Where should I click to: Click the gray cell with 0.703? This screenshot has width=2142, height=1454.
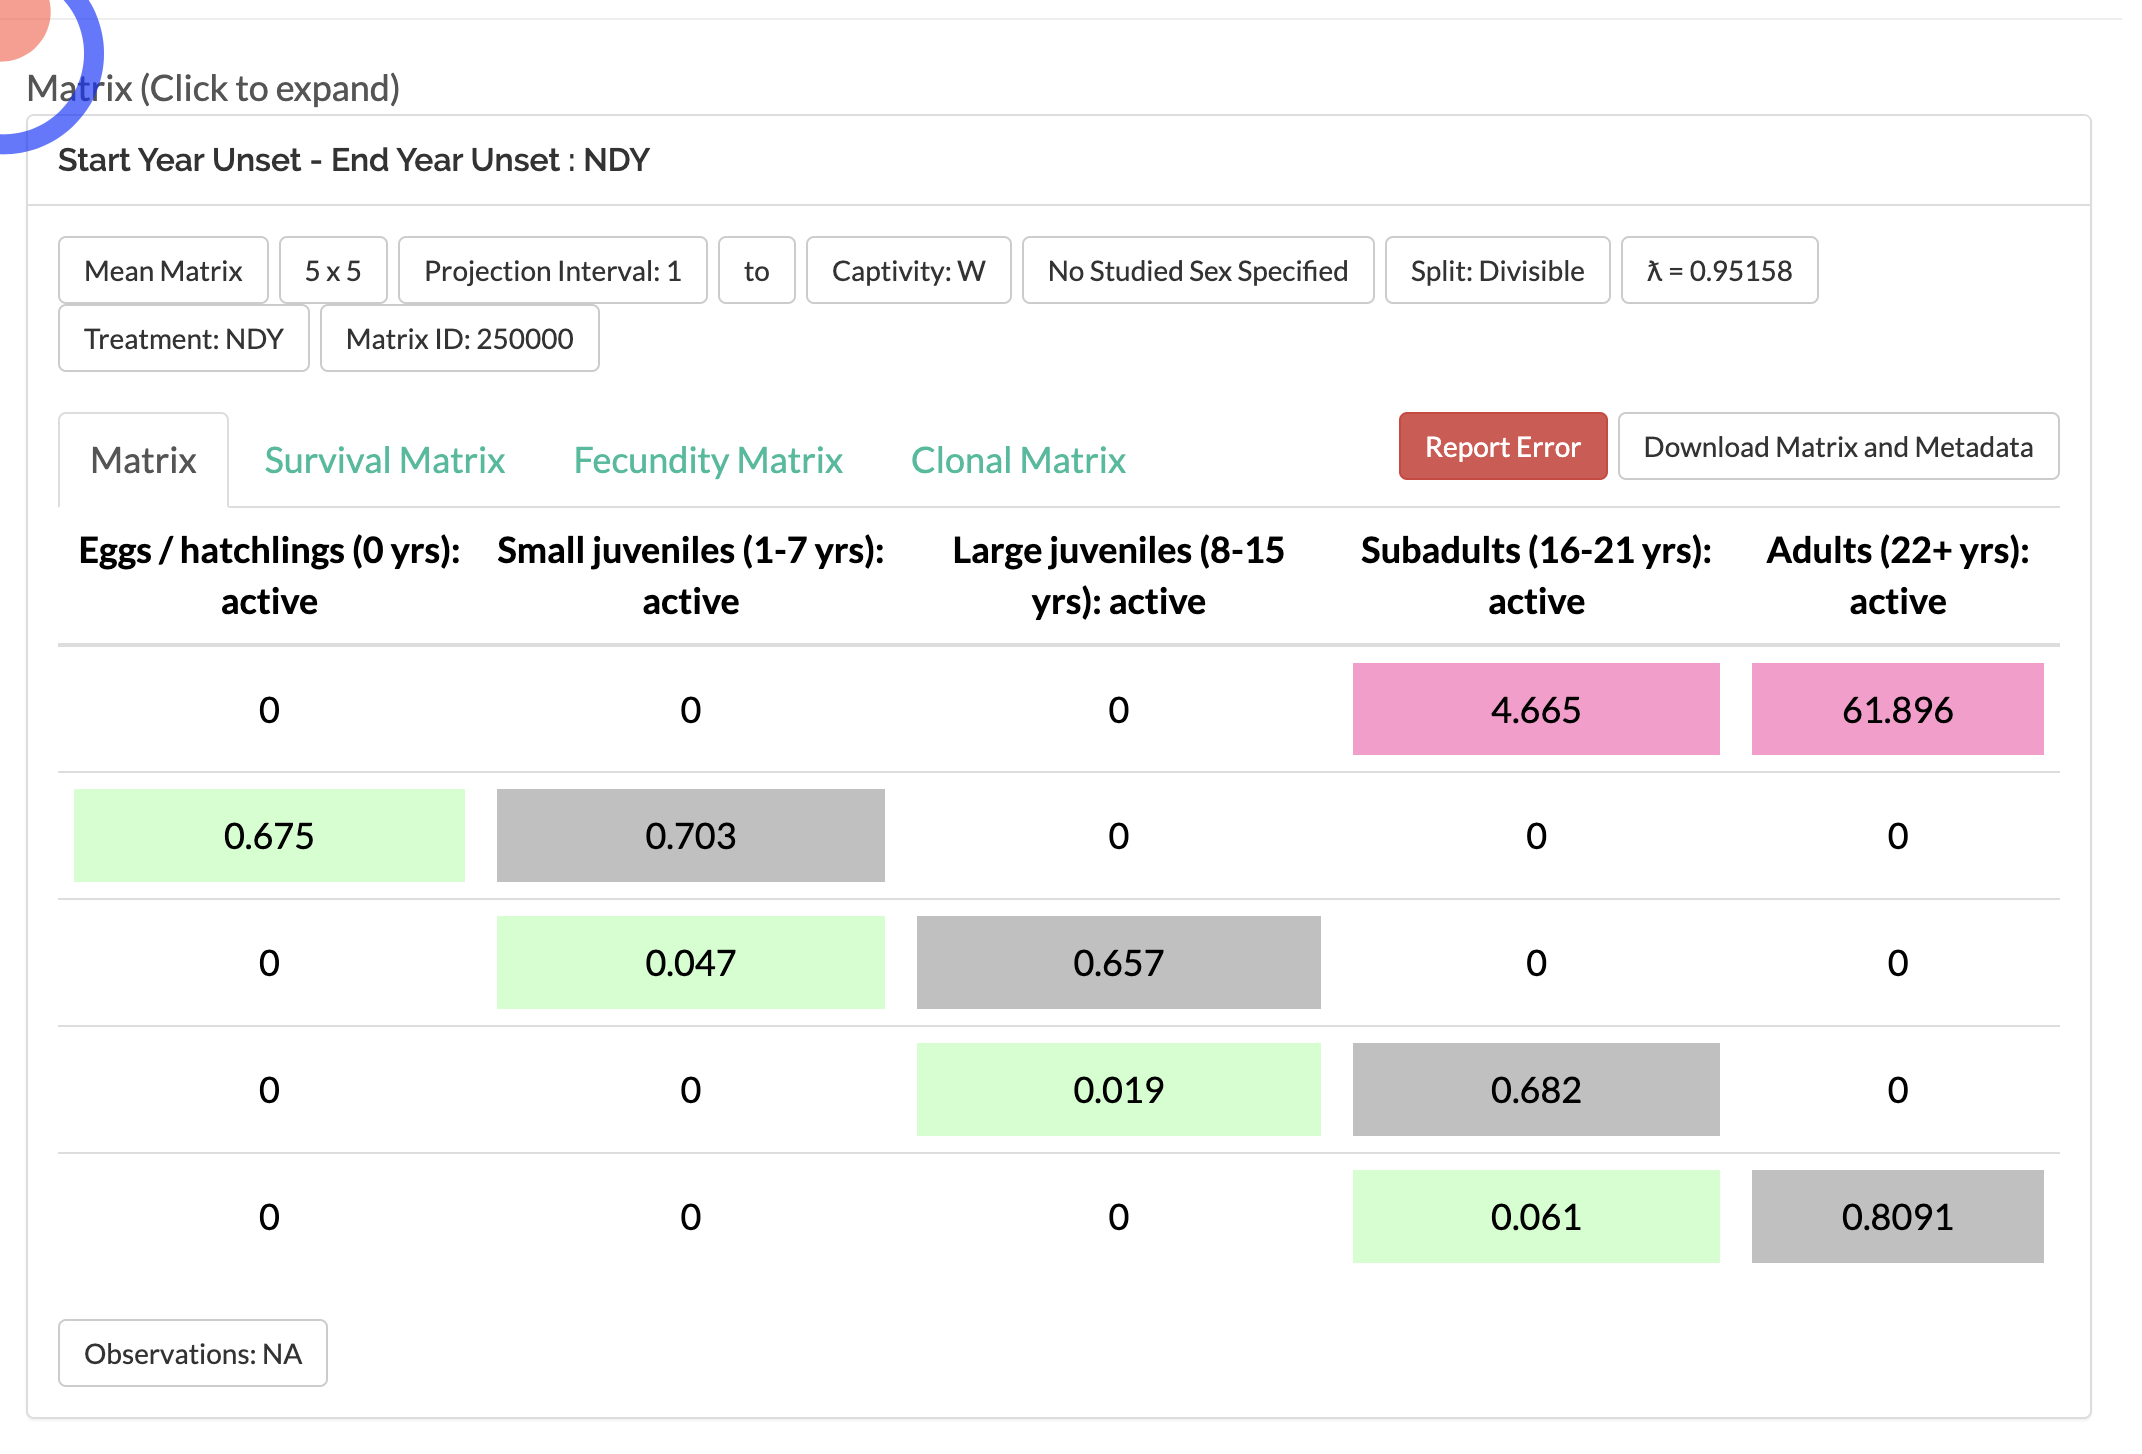(x=690, y=835)
